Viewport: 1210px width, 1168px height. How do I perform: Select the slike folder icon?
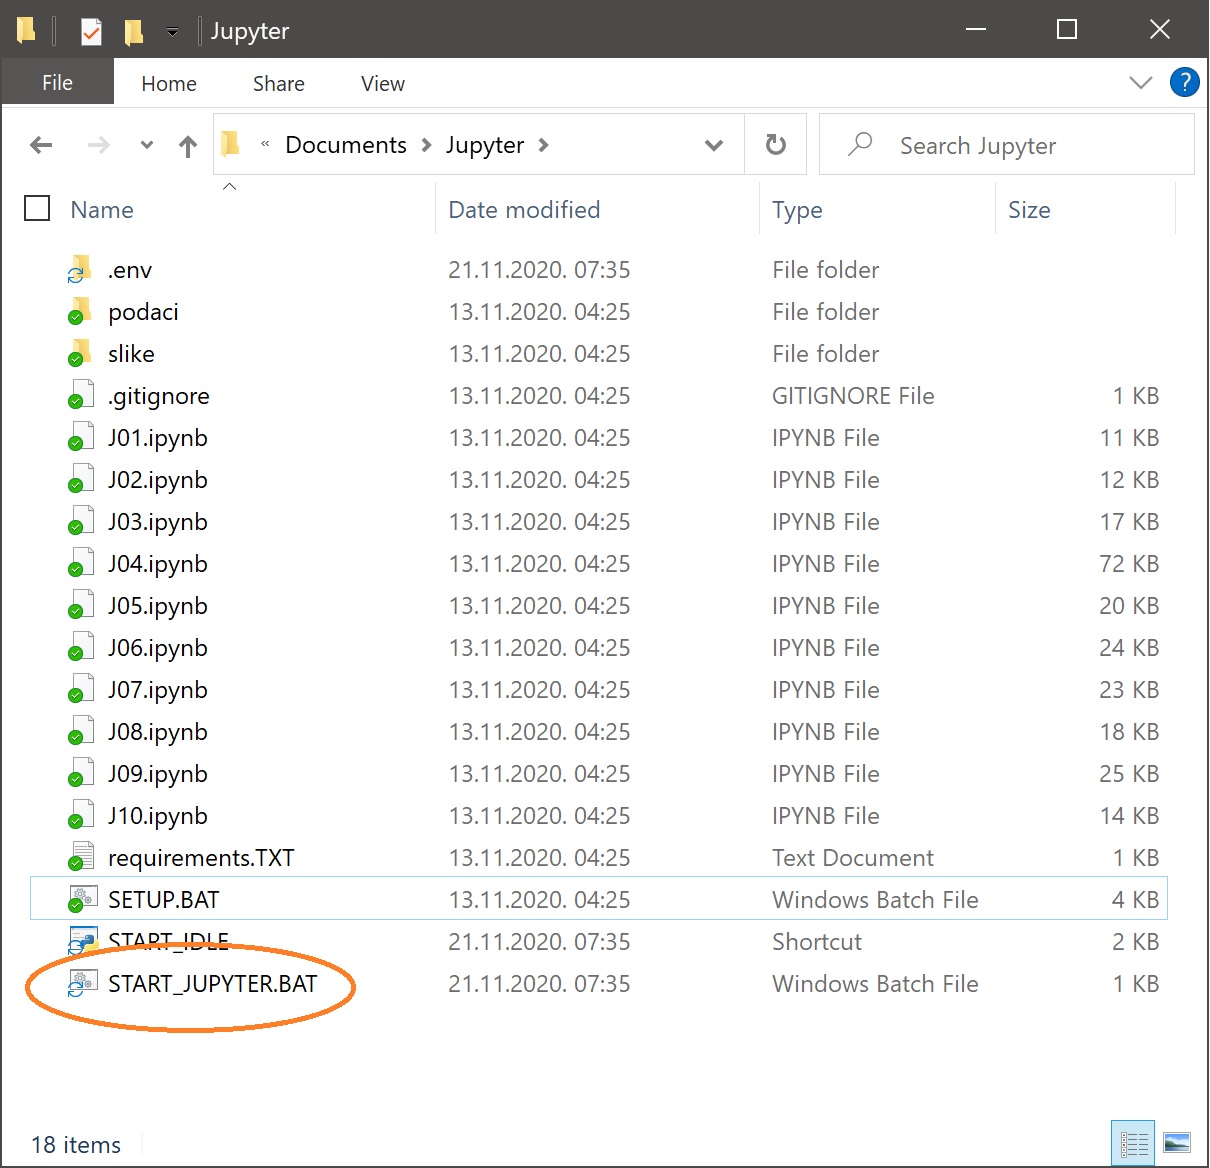[80, 353]
